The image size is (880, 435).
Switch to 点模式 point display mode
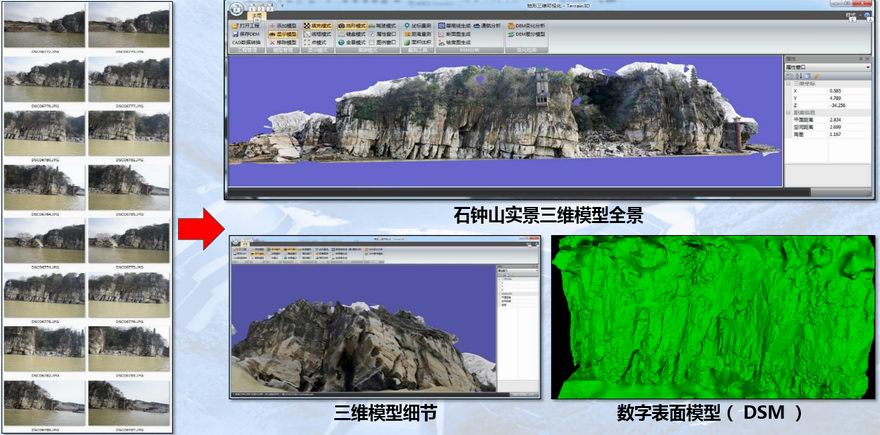click(x=314, y=42)
